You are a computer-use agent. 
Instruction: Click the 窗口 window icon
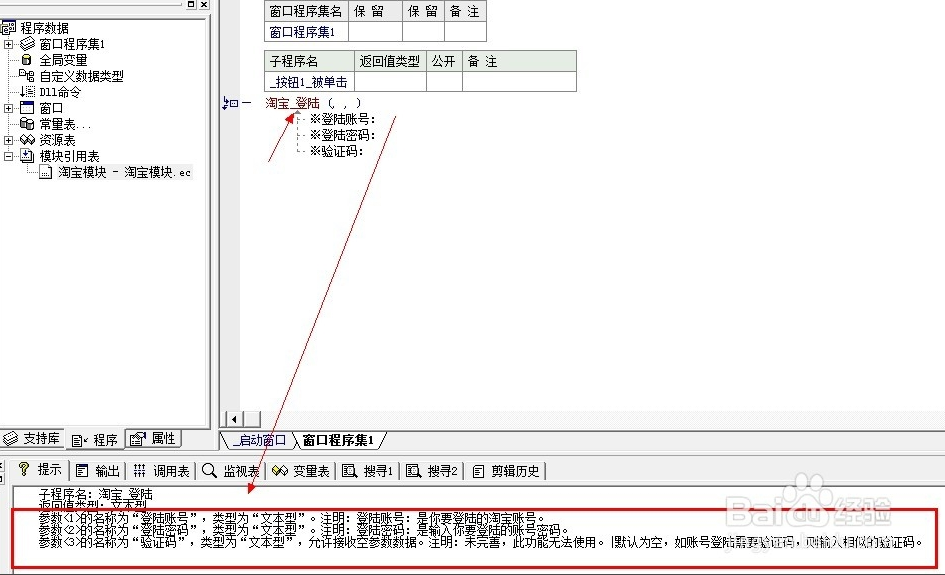point(27,107)
